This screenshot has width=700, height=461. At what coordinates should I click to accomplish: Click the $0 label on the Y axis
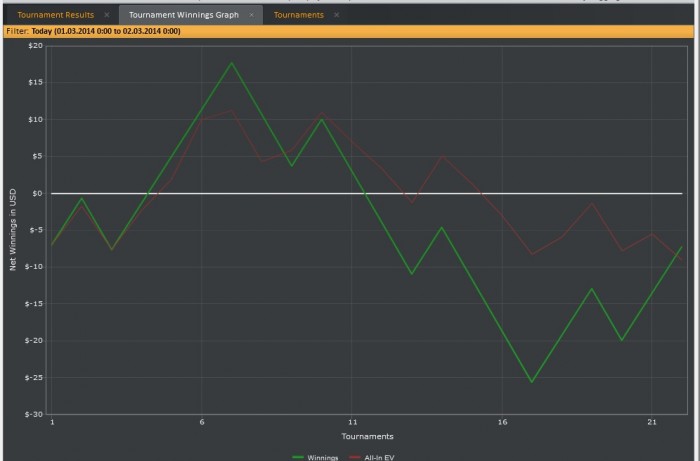point(38,193)
